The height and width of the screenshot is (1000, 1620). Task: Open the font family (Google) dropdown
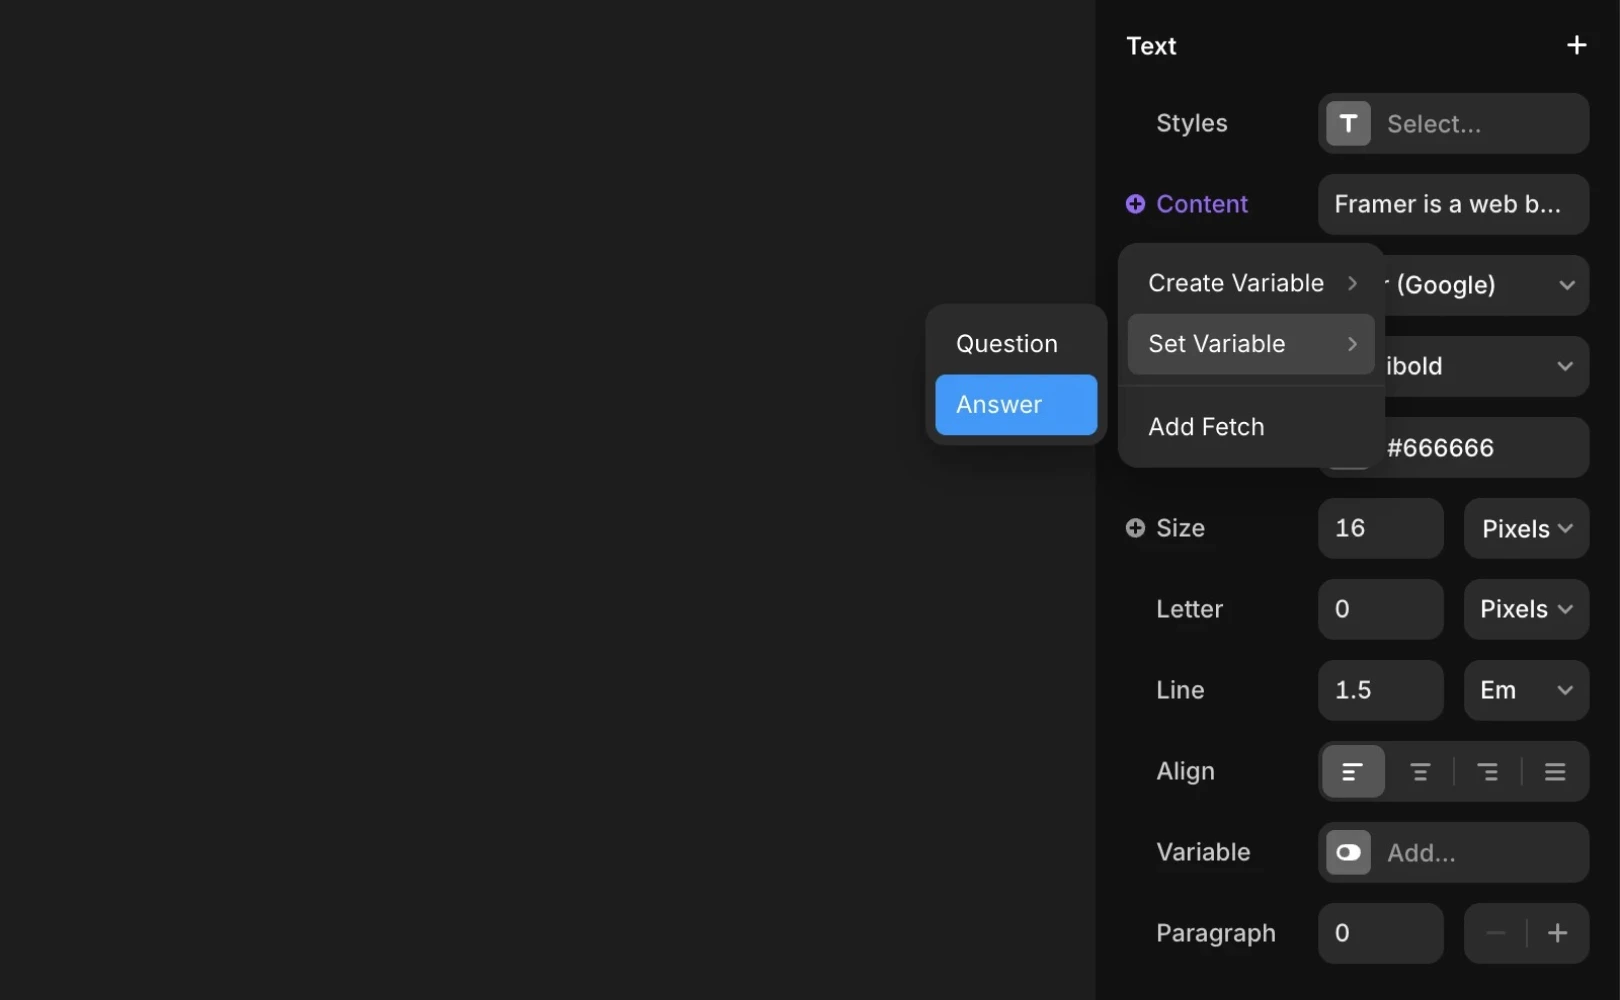tap(1487, 285)
